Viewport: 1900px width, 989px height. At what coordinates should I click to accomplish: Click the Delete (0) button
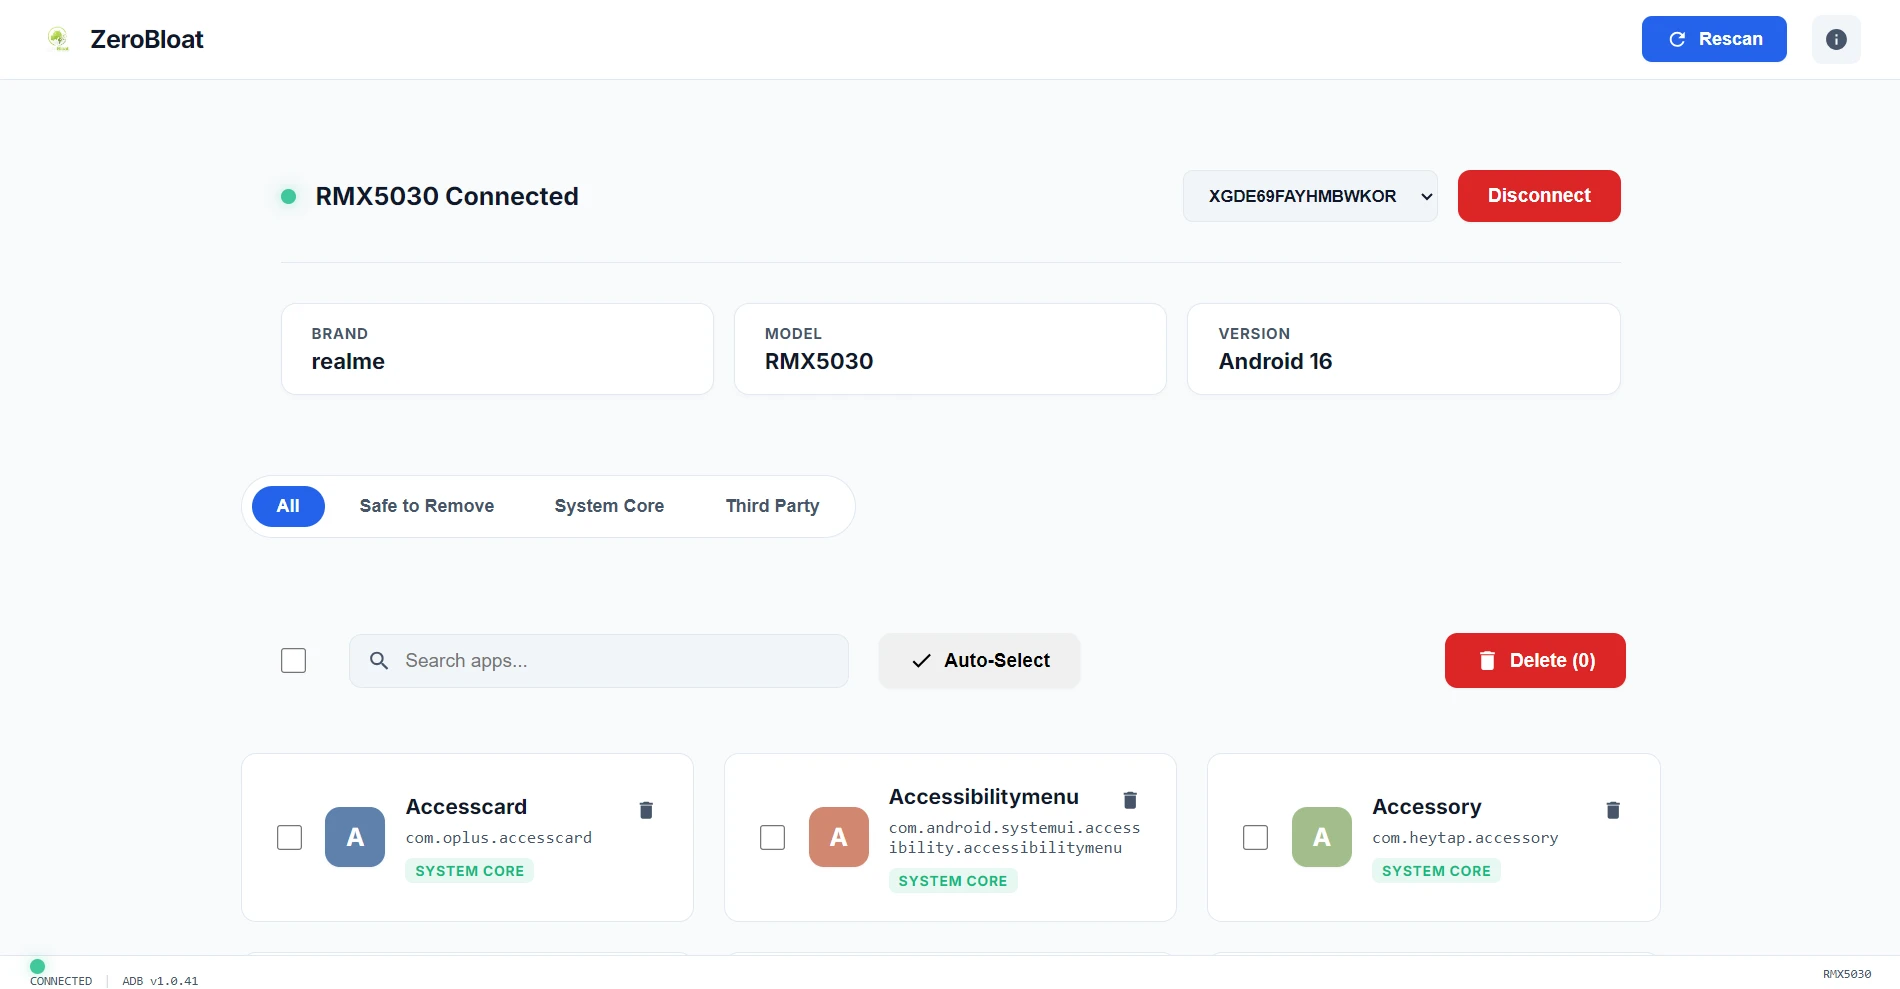click(1535, 661)
